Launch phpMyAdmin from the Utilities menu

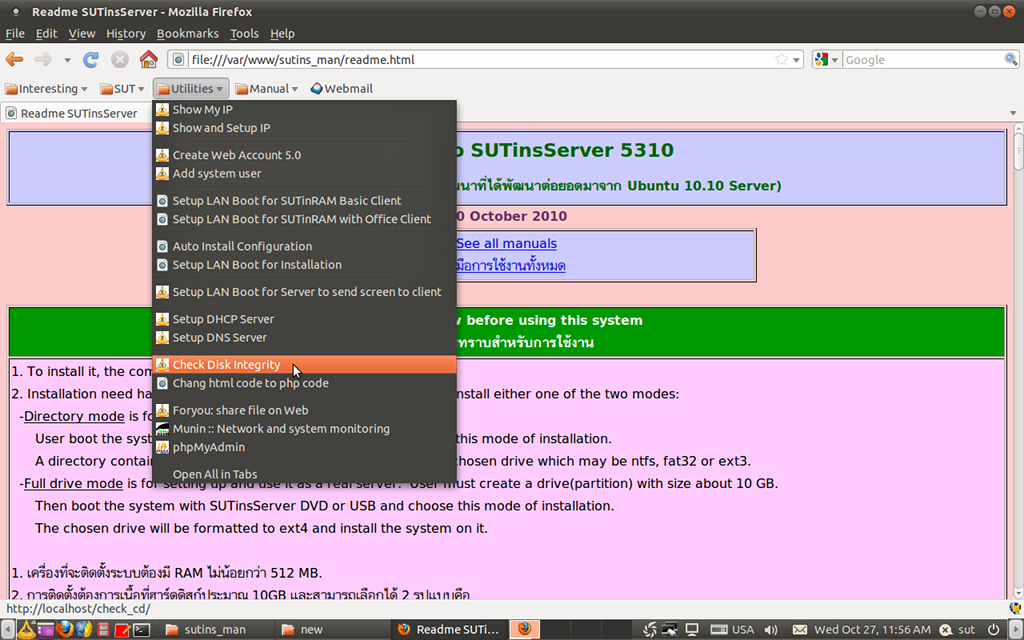click(x=304, y=447)
